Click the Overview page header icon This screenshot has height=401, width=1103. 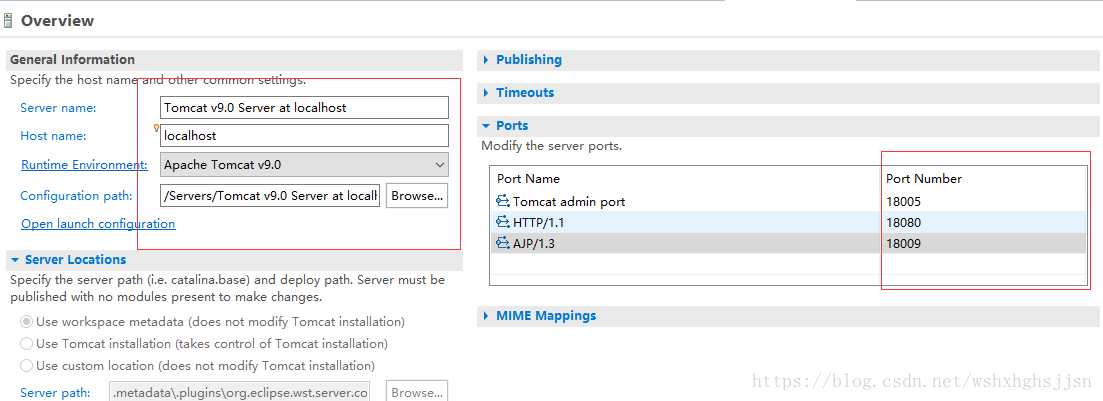click(x=9, y=20)
